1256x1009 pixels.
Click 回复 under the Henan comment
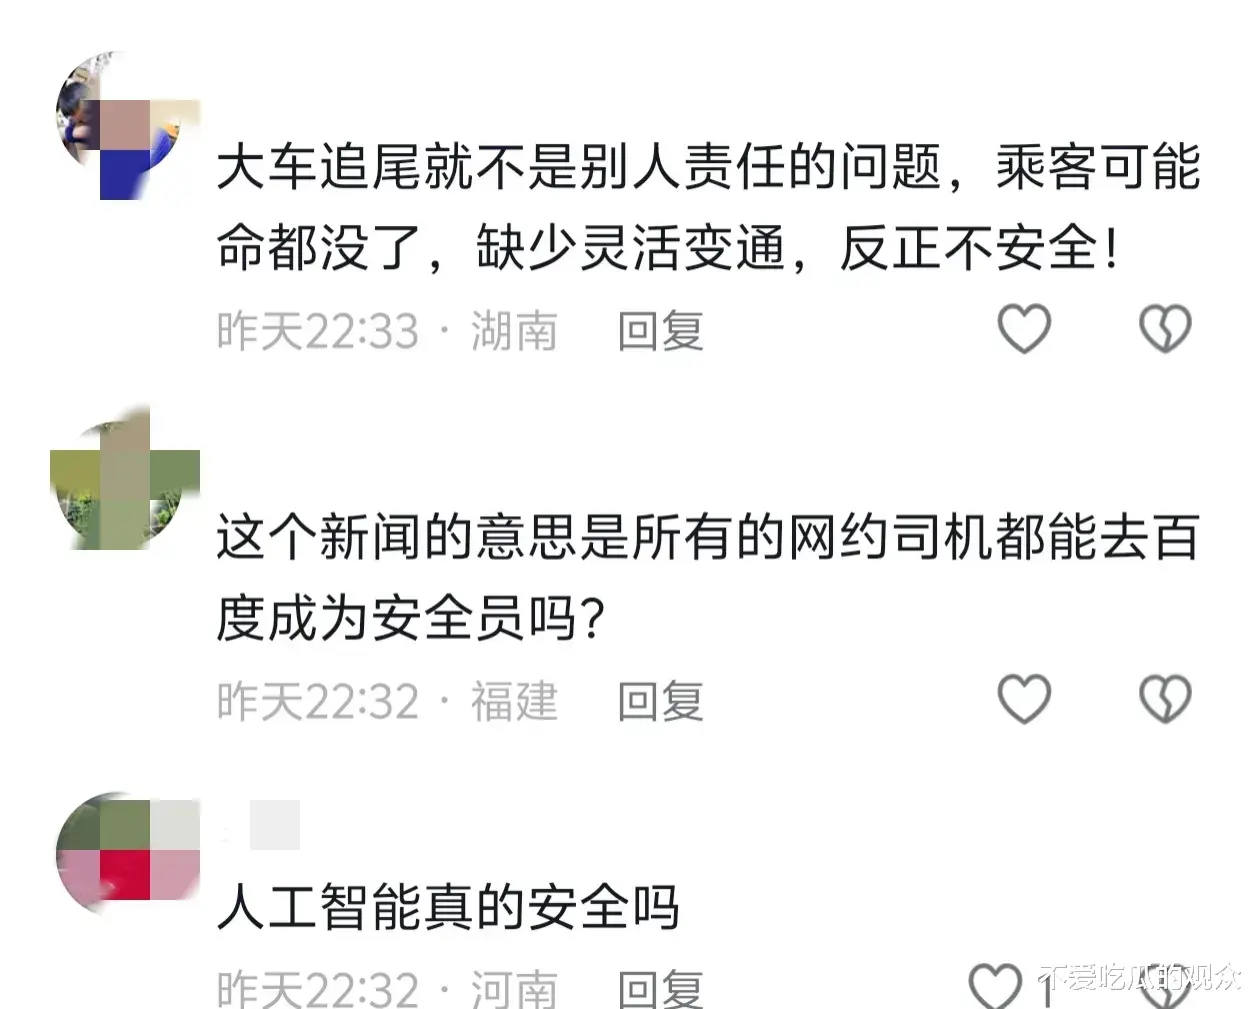tap(661, 988)
